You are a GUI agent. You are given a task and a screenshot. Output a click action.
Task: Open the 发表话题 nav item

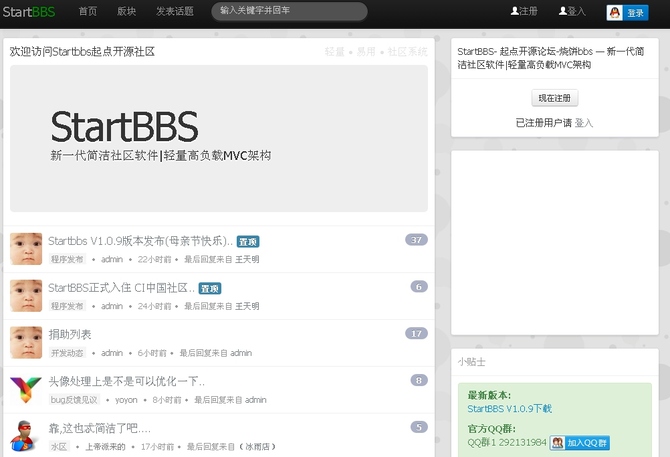tap(175, 12)
